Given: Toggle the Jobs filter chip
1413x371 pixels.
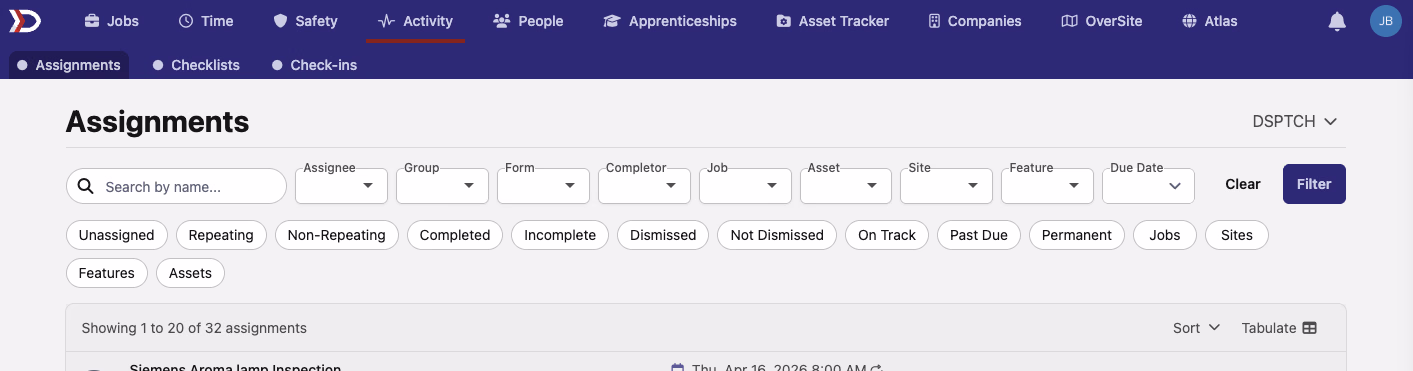Looking at the screenshot, I should tap(1165, 235).
